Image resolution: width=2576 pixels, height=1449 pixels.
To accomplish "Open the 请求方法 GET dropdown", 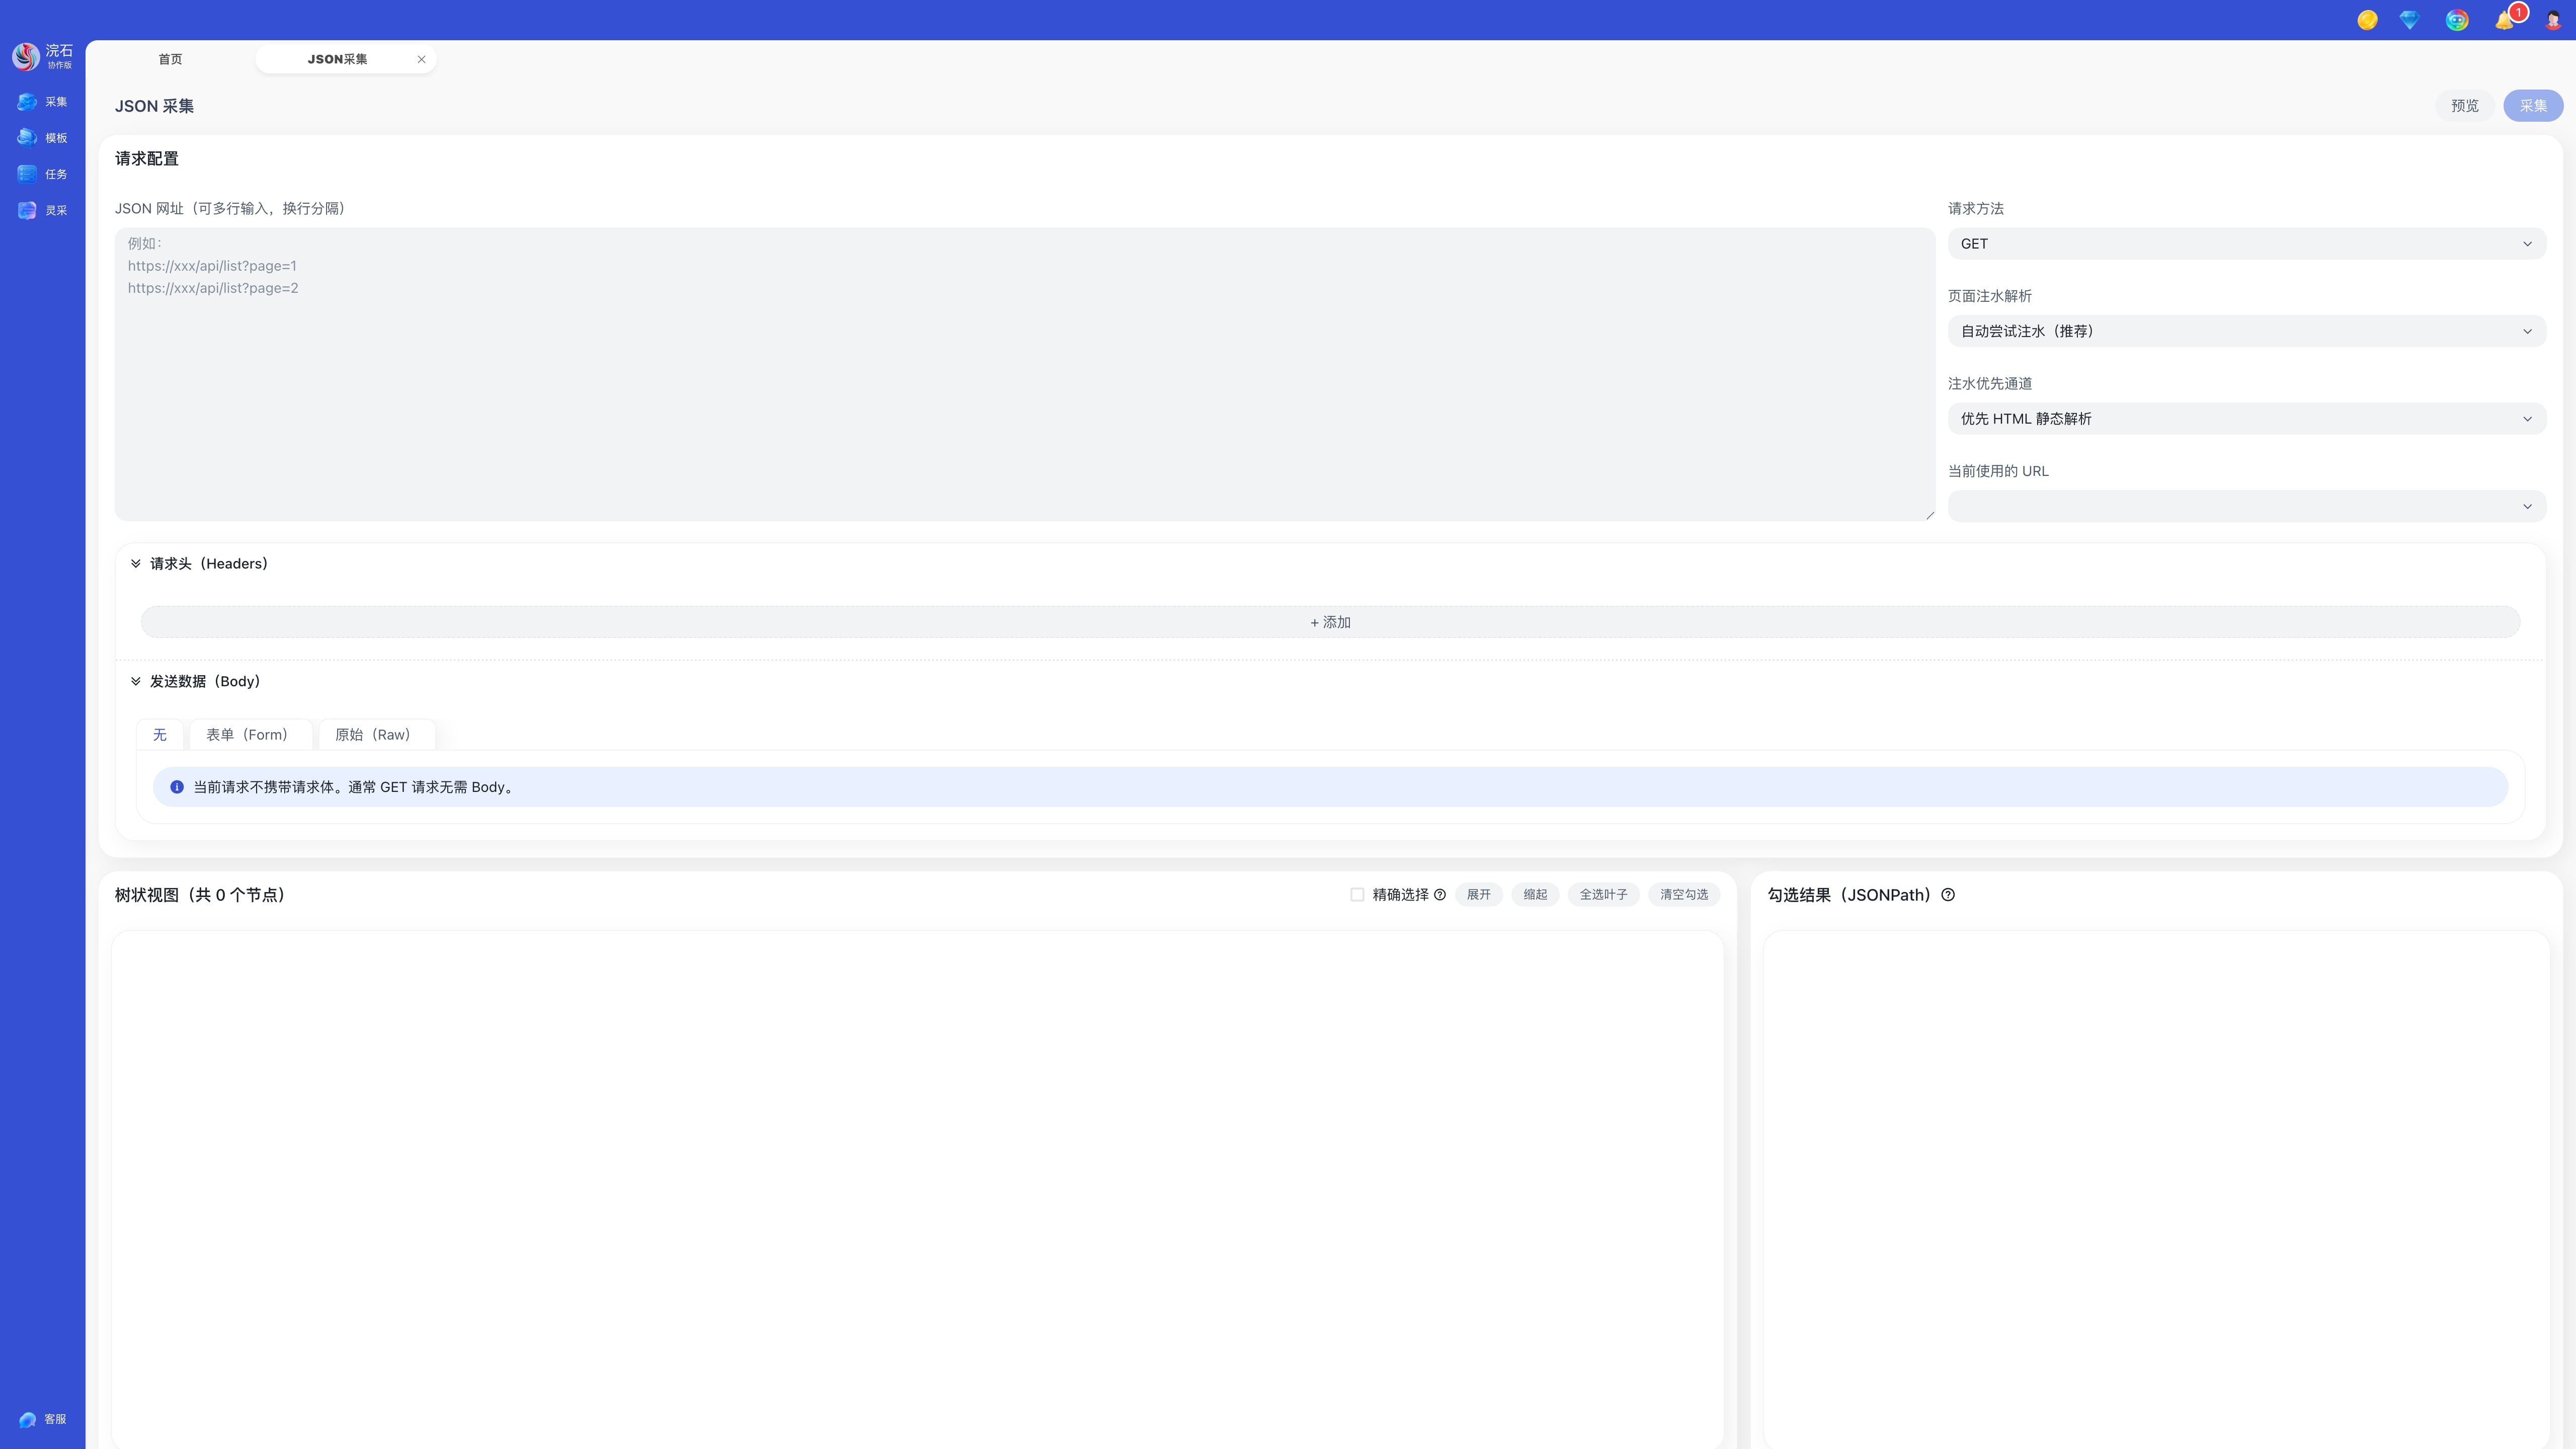I will click(x=2246, y=244).
